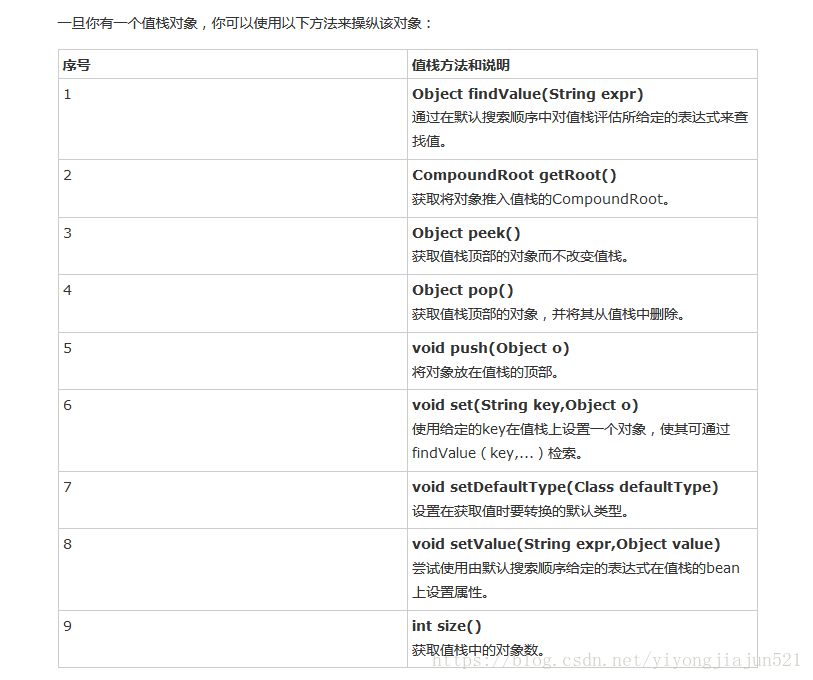Click the line findValue ( key,... ) 检索
Viewport: 813px width, 680px height.
point(497,453)
